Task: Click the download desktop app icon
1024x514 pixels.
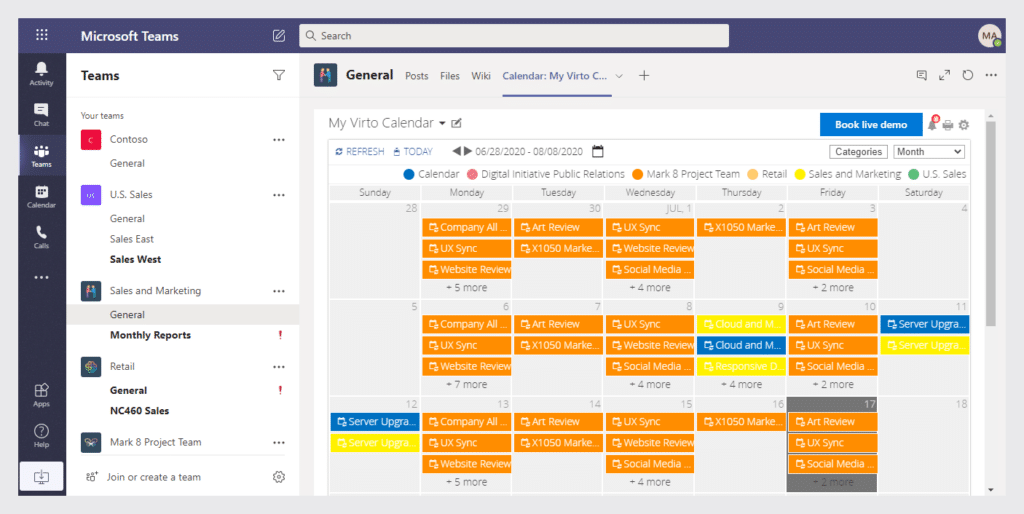Action: (x=42, y=476)
